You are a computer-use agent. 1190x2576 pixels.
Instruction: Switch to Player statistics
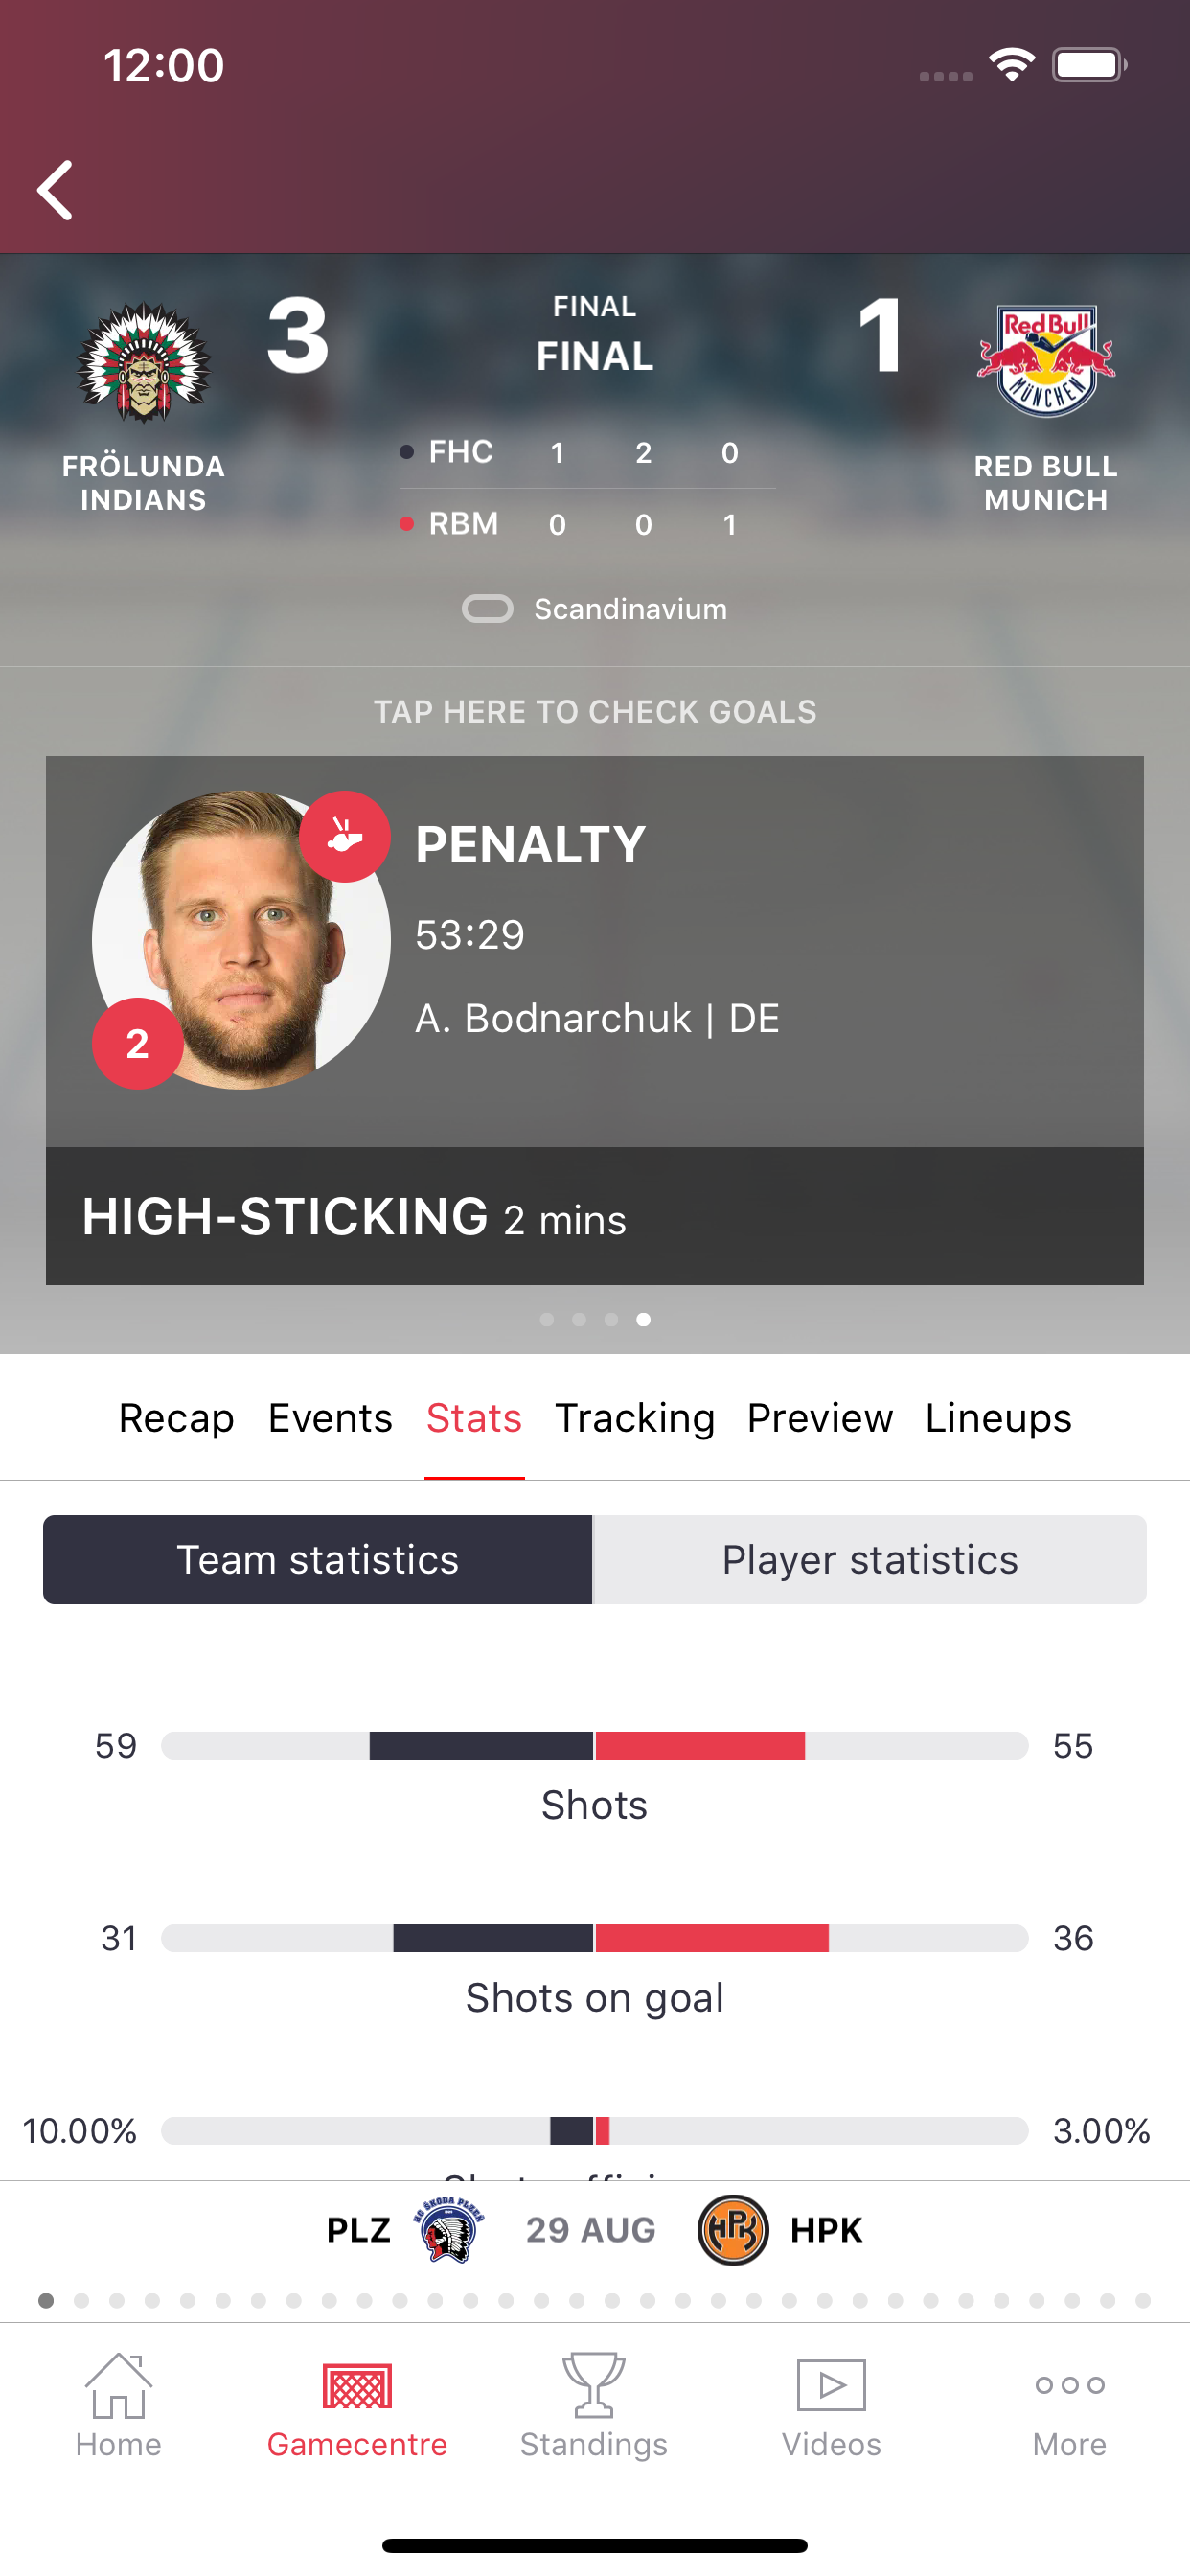[x=870, y=1560]
